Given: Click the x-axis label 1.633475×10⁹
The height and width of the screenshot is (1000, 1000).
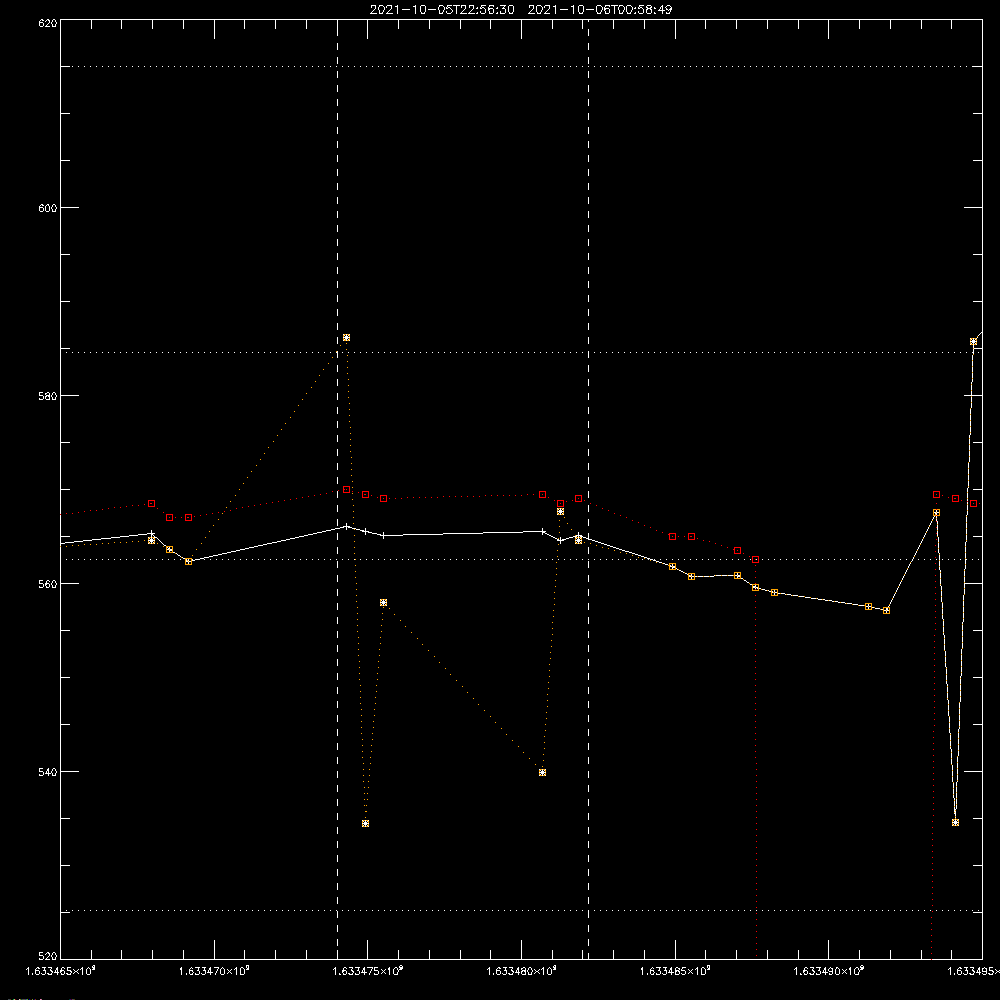Looking at the screenshot, I should (368, 971).
